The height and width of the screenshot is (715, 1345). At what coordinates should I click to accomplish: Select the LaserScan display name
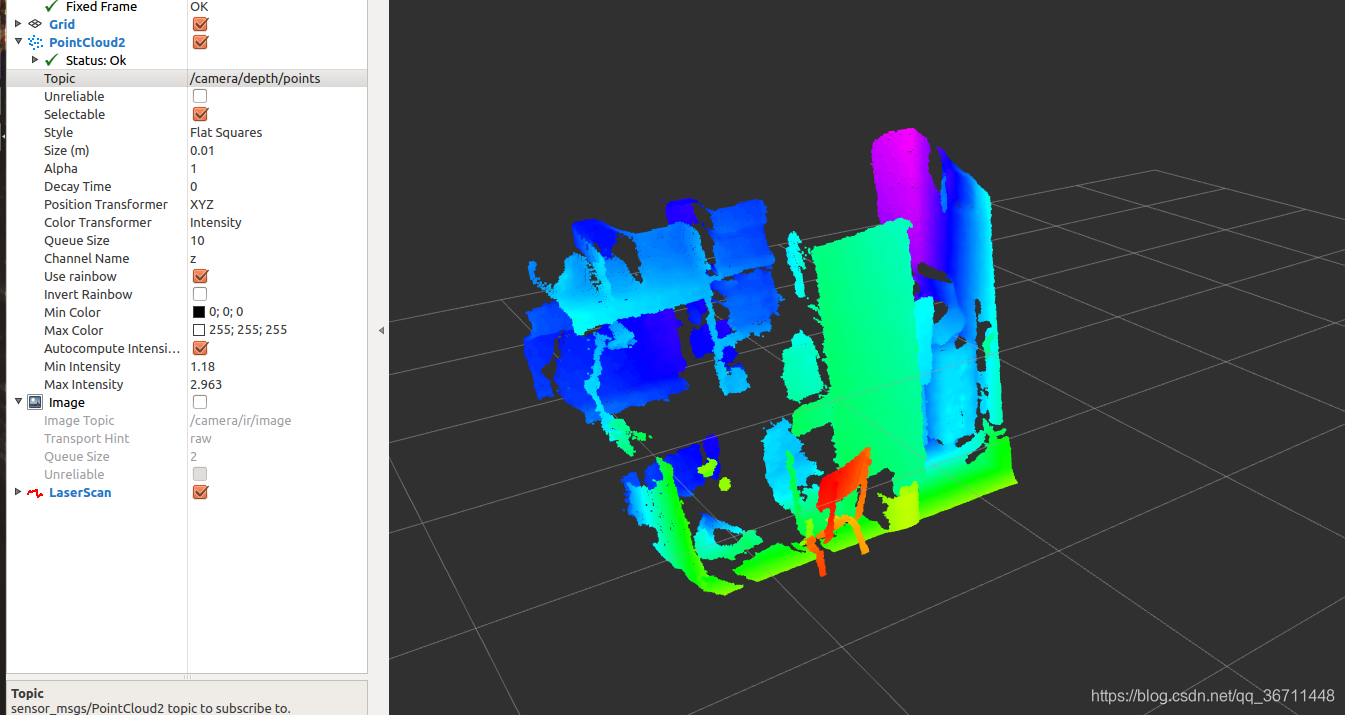(x=80, y=492)
